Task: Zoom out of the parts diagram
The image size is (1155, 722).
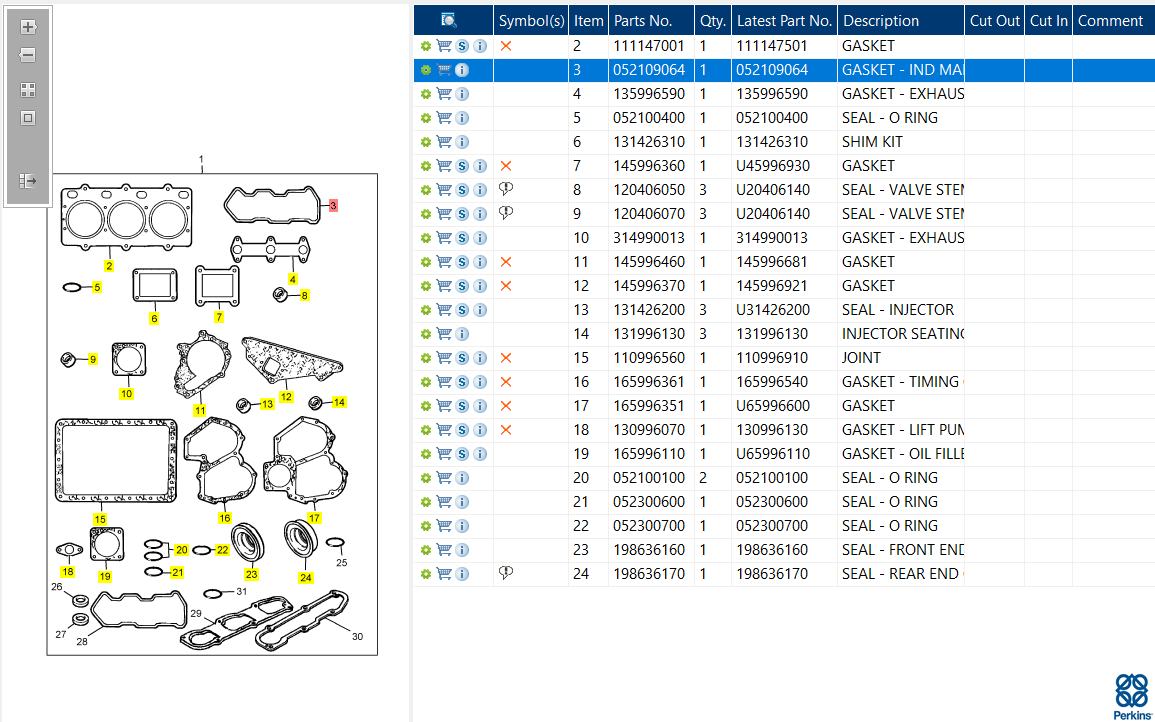Action: (x=28, y=55)
